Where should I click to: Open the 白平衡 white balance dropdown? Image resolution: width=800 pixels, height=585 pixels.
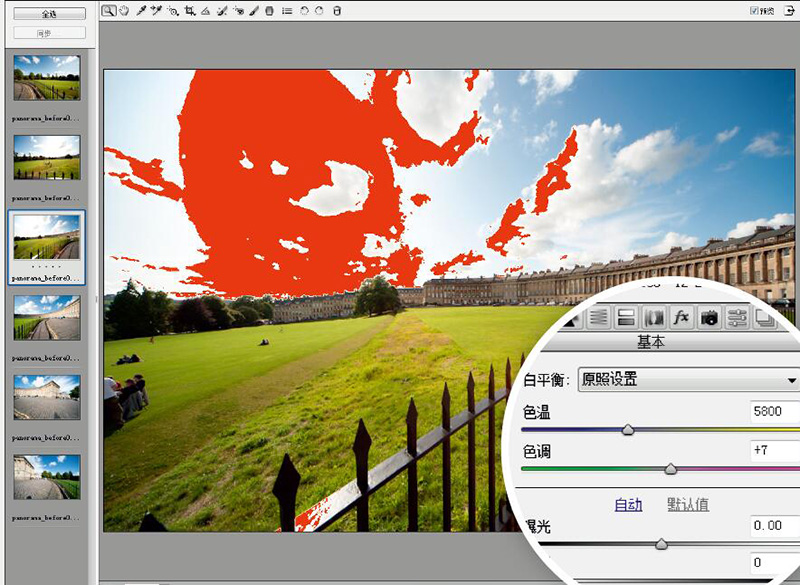(790, 378)
